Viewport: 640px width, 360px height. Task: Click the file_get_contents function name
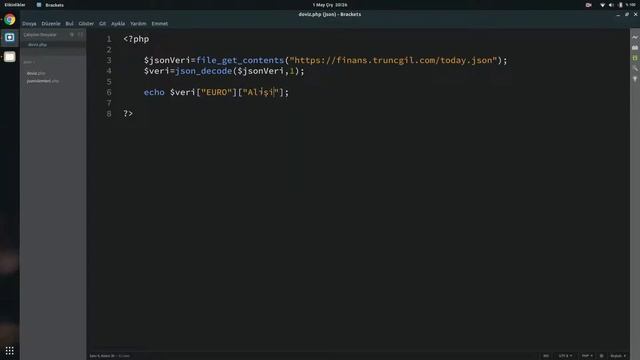[x=240, y=60]
